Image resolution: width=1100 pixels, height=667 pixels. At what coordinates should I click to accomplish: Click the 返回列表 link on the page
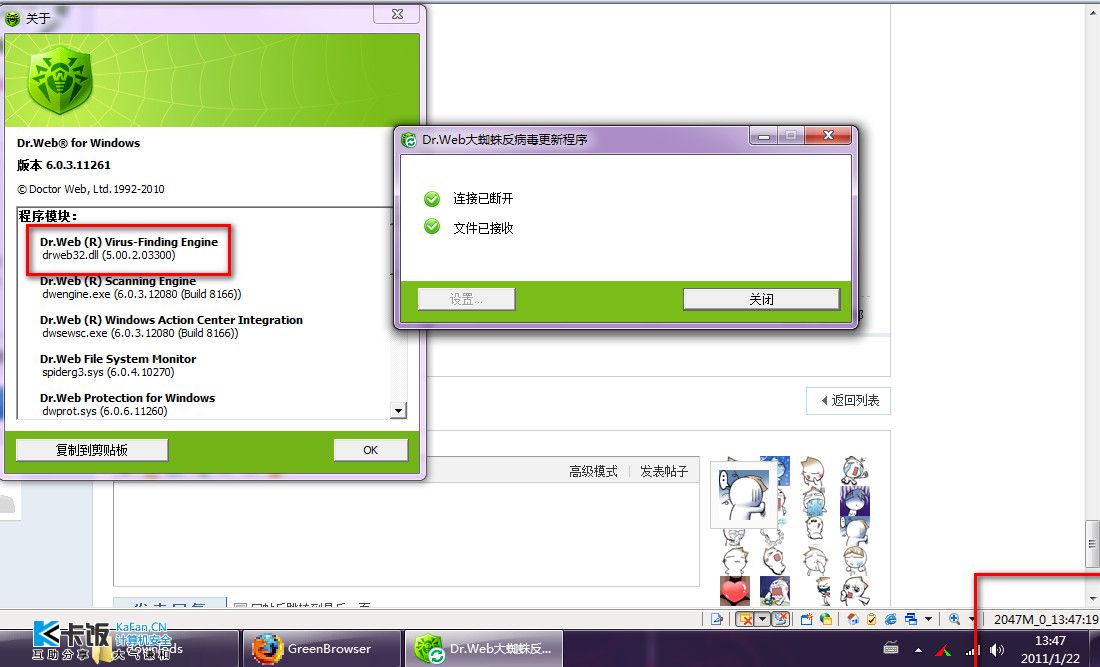[x=849, y=400]
